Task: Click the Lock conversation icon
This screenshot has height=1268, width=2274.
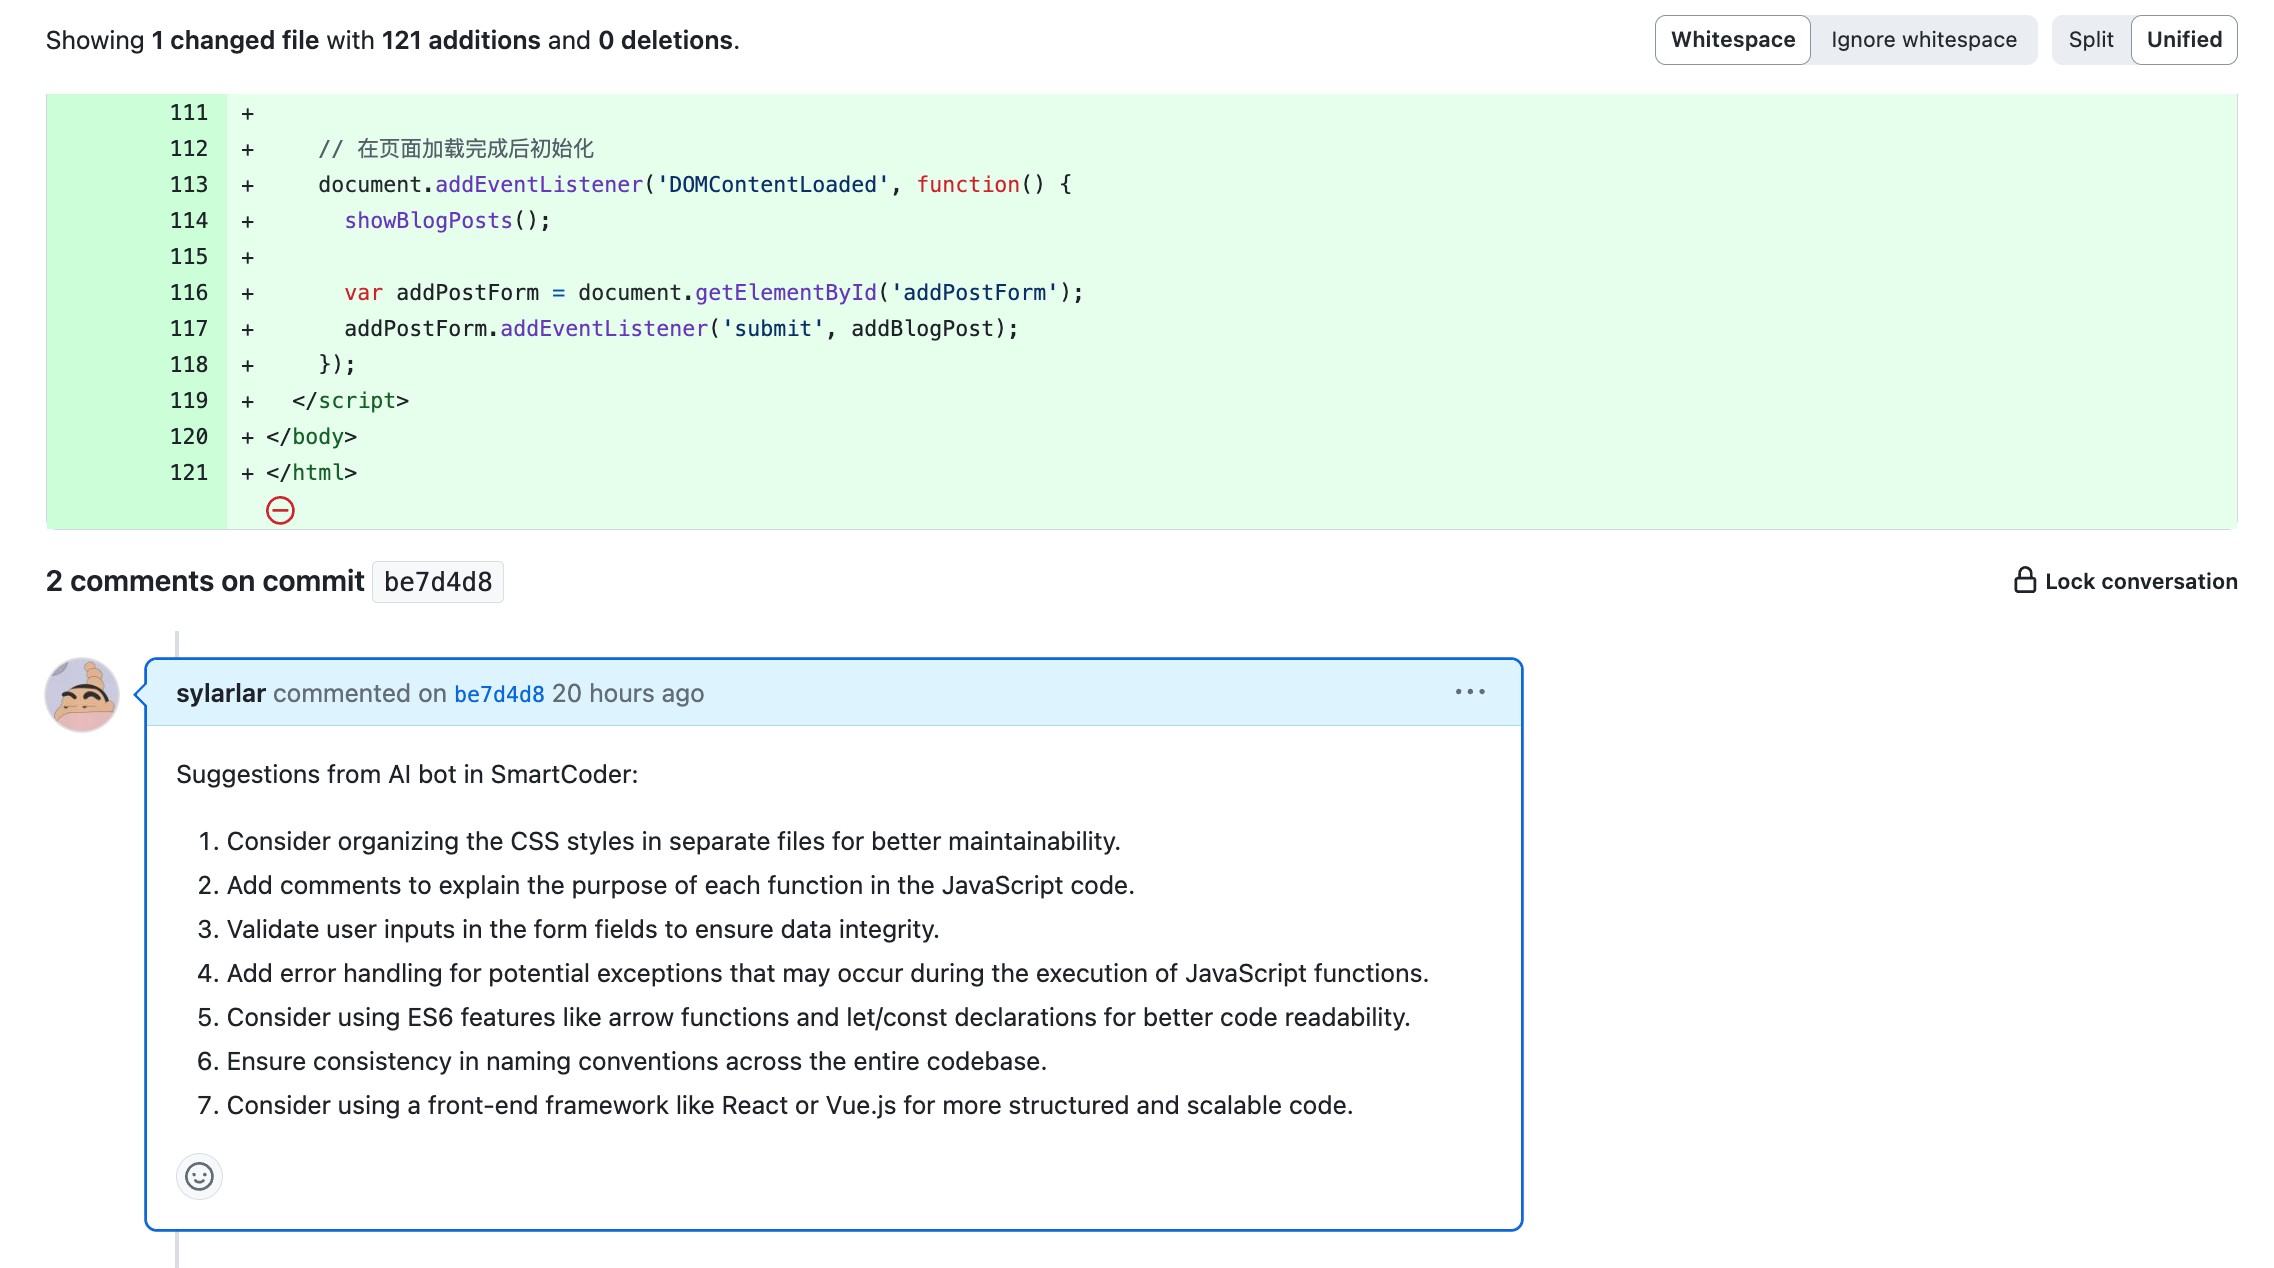Action: pyautogui.click(x=2024, y=579)
